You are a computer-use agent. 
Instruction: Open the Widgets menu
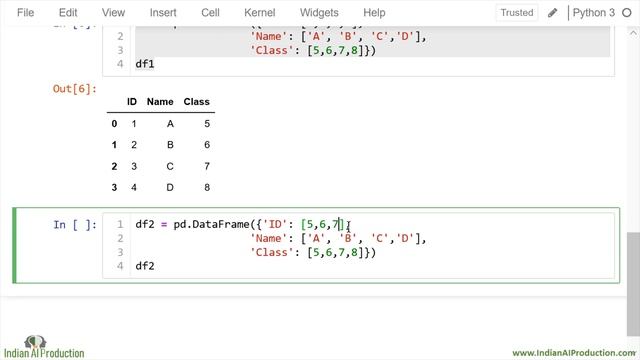pos(319,13)
